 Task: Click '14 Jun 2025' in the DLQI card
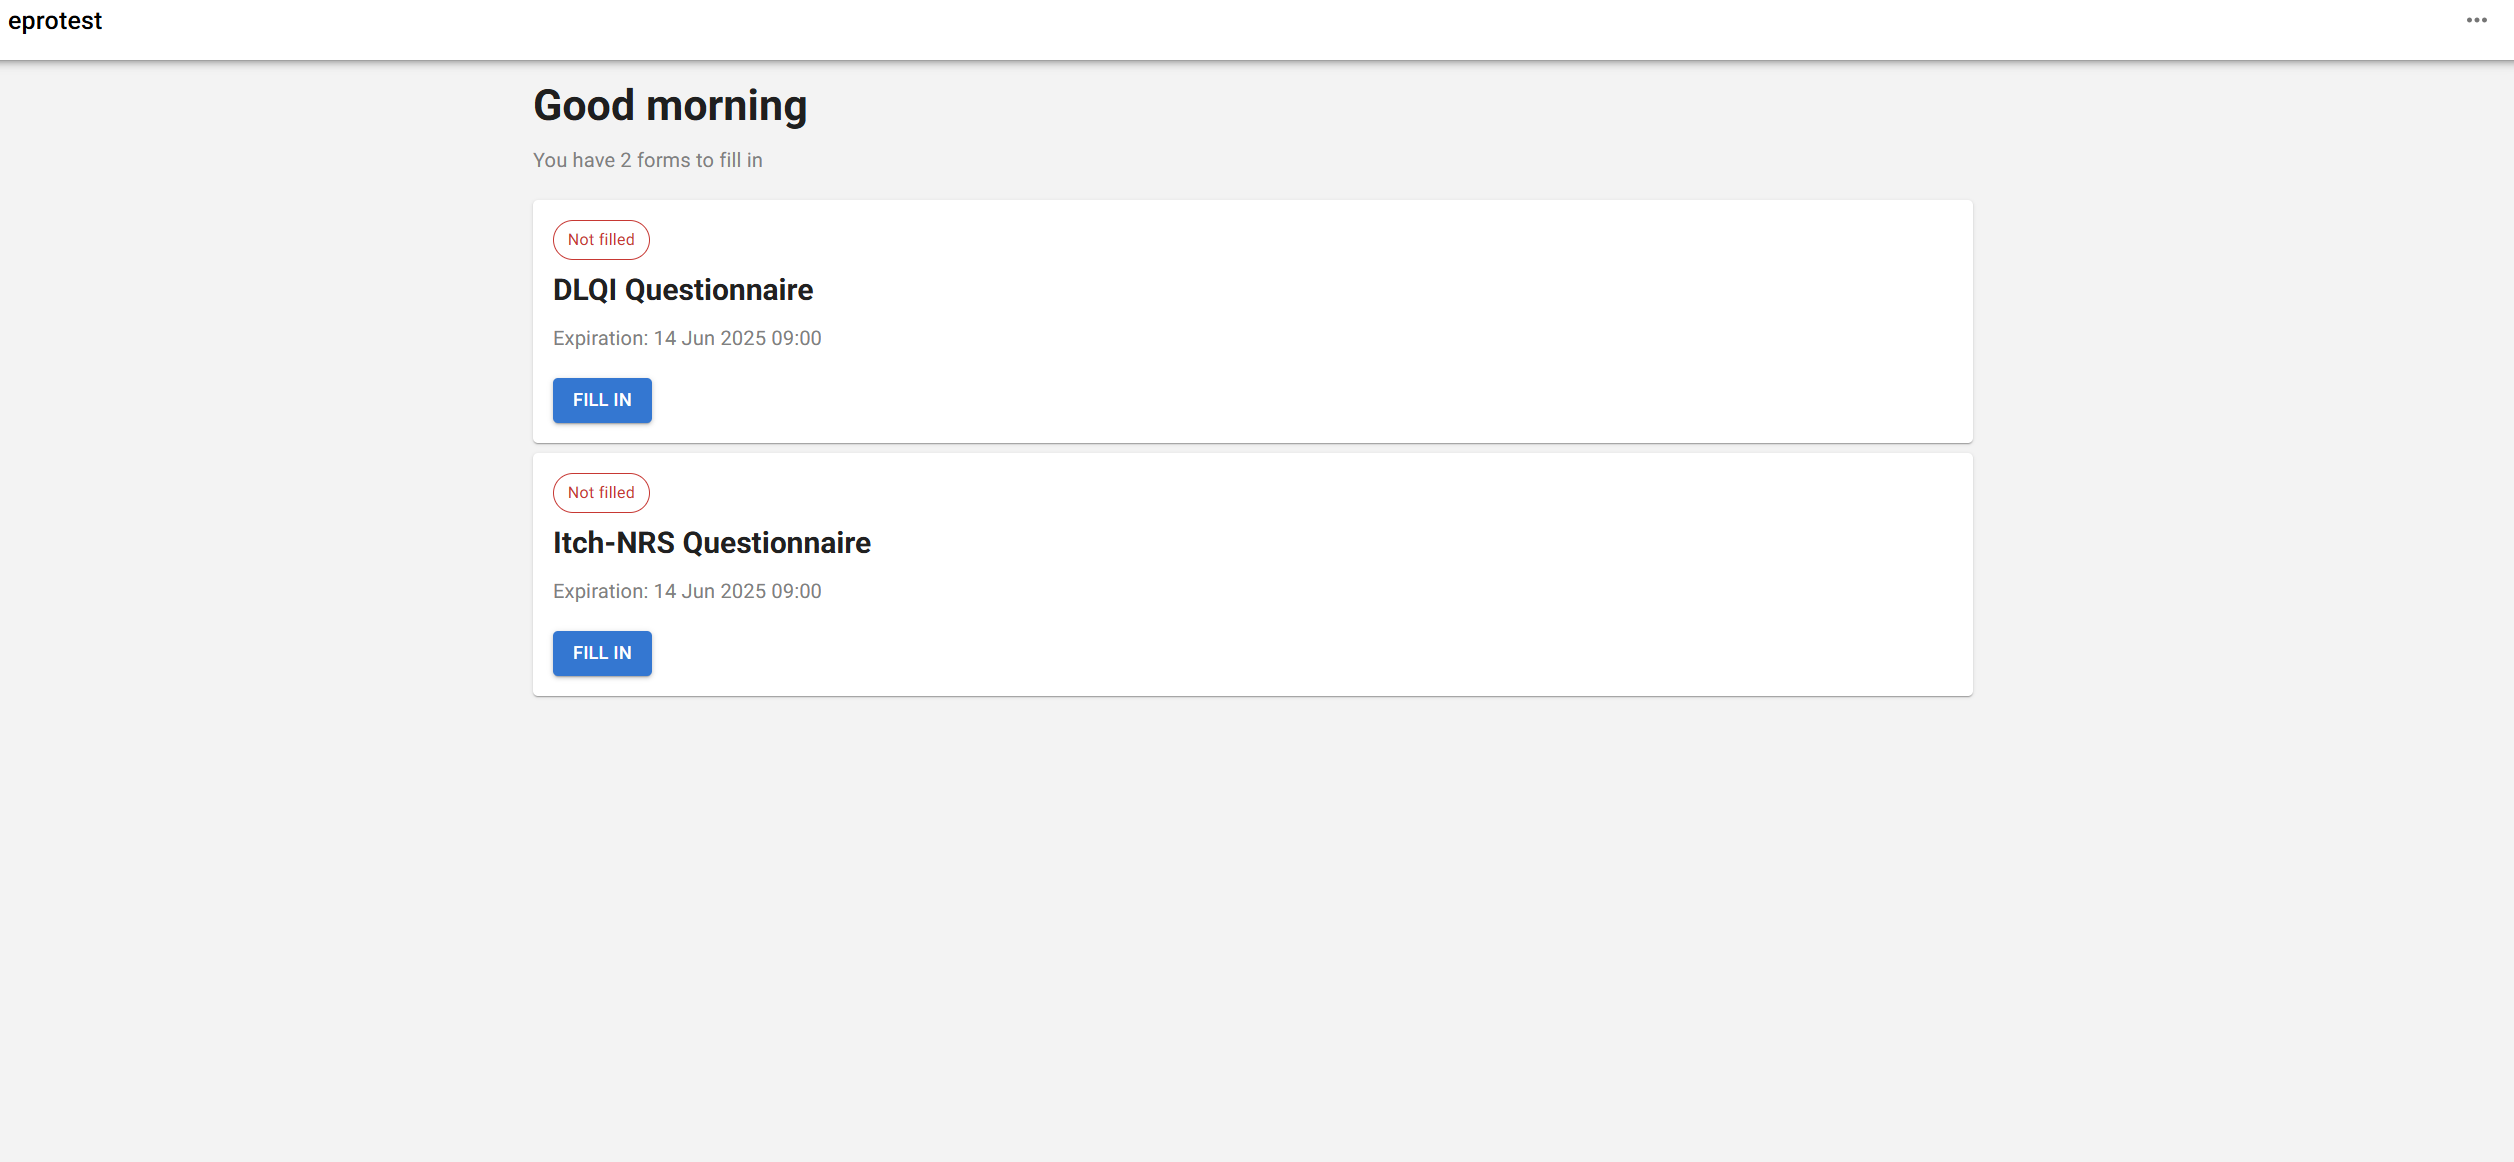(710, 339)
